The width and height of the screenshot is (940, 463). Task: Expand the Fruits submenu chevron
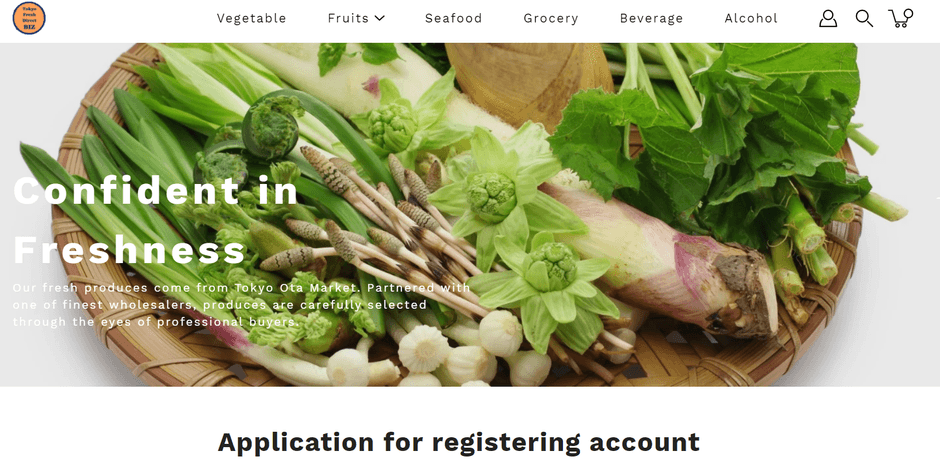379,19
